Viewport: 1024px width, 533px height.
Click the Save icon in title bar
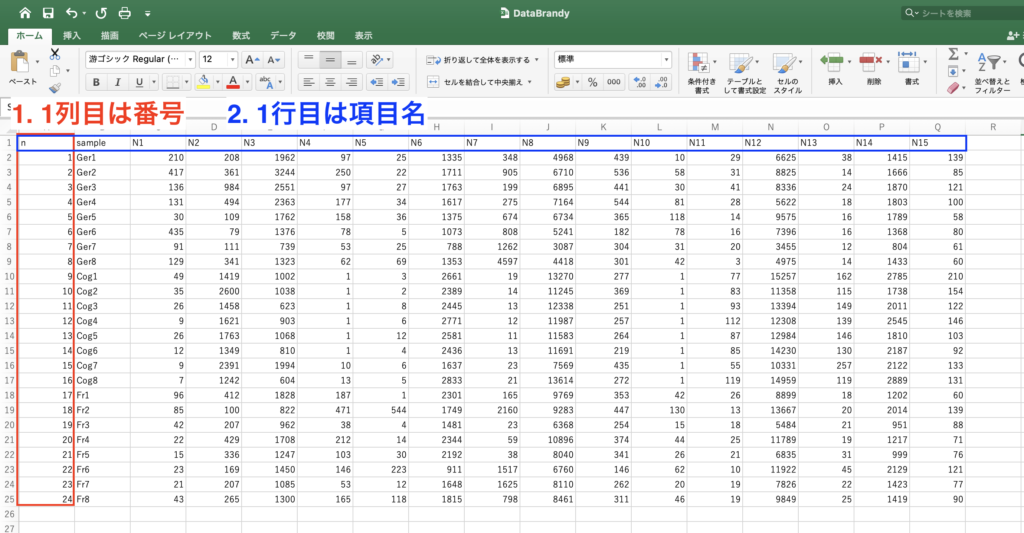coord(48,13)
